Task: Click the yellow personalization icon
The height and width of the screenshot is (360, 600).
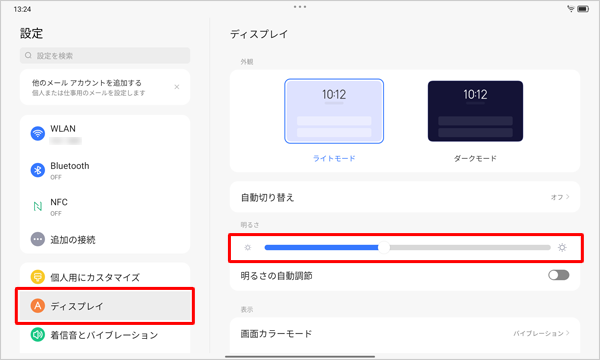Action: (38, 277)
